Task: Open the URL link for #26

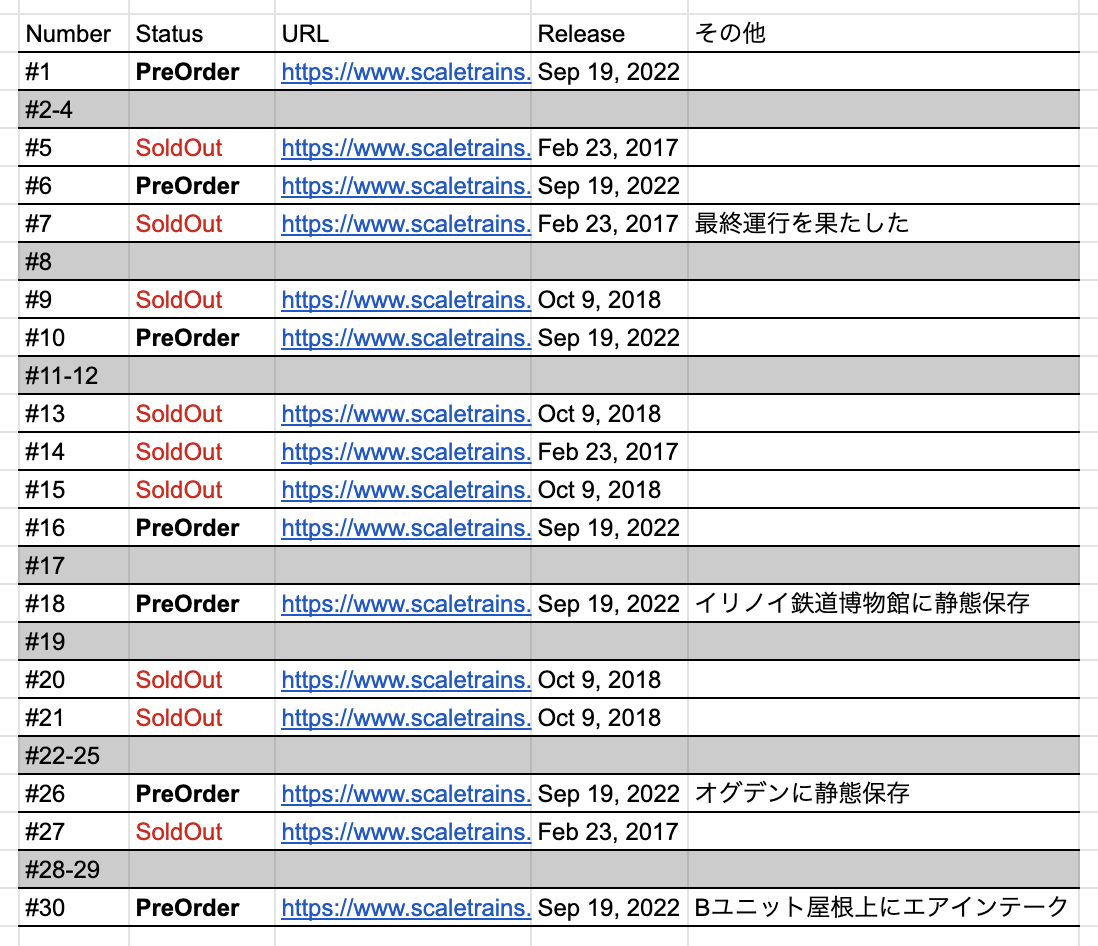Action: [x=405, y=794]
